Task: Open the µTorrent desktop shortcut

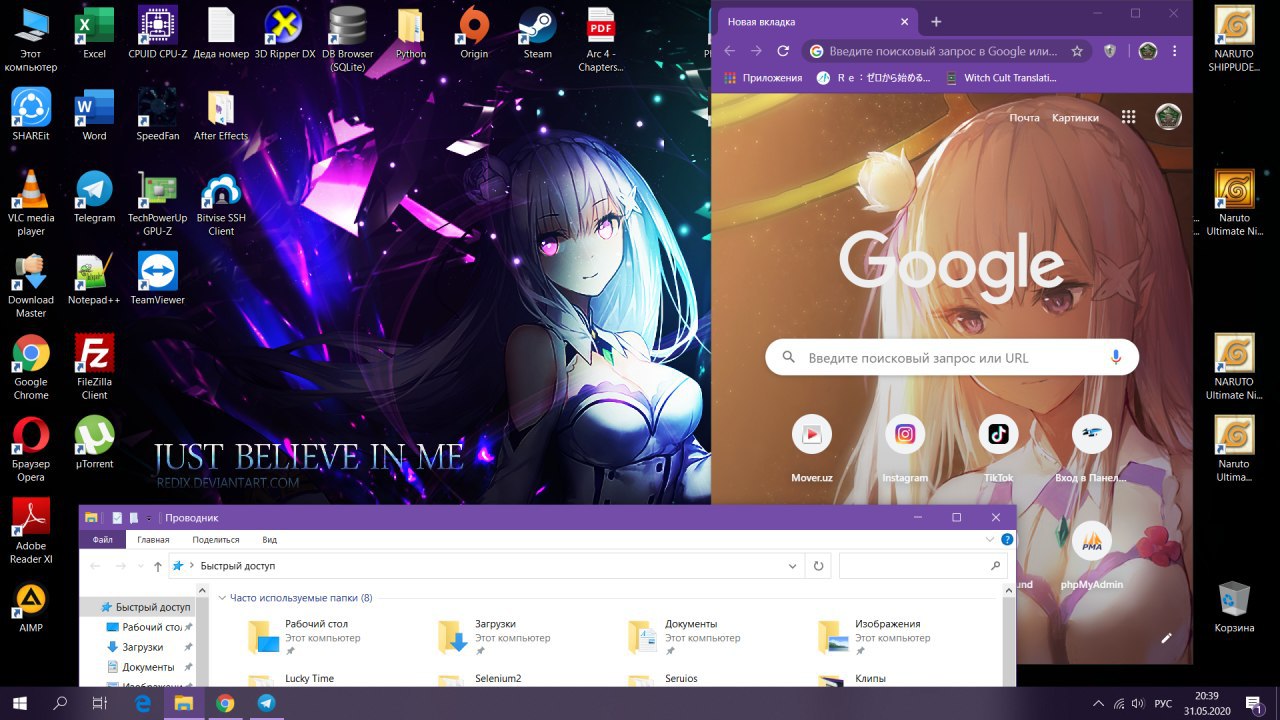Action: tap(94, 443)
